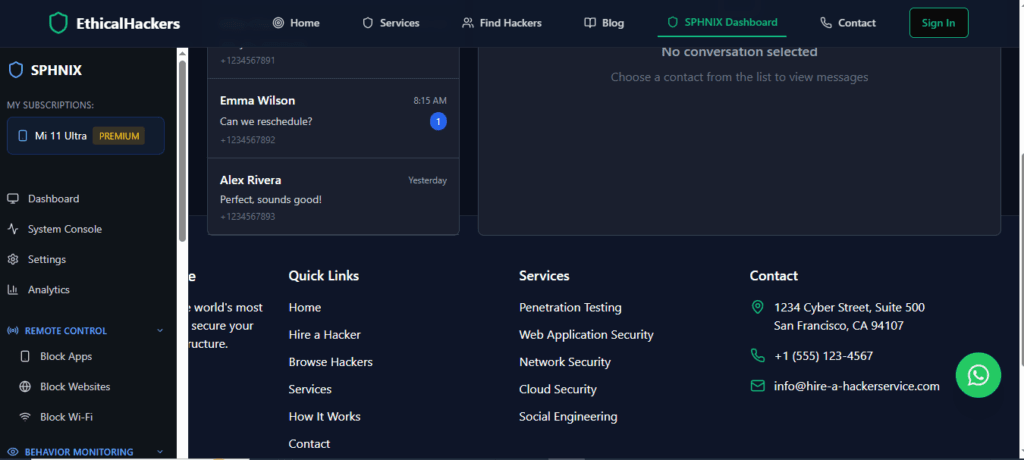Image resolution: width=1024 pixels, height=460 pixels.
Task: Click the +1234567893 number under Alex Rivera
Action: 248,216
